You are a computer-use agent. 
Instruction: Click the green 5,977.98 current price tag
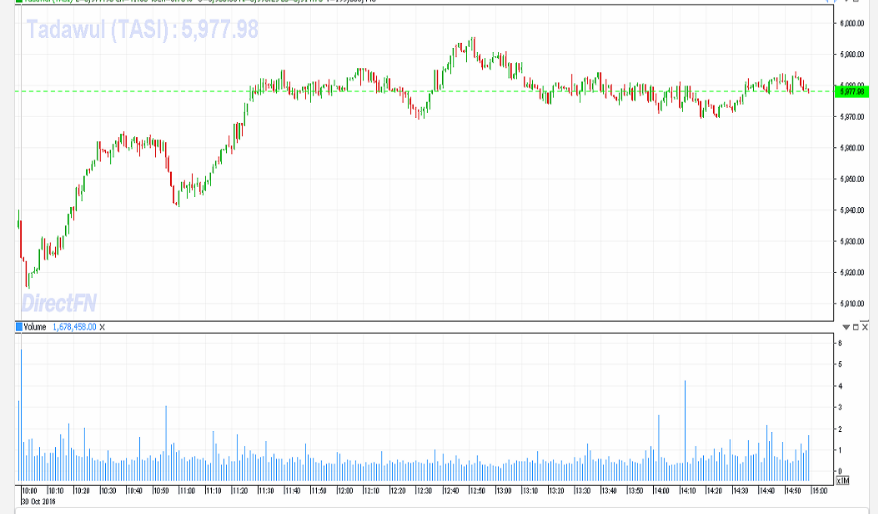(851, 91)
